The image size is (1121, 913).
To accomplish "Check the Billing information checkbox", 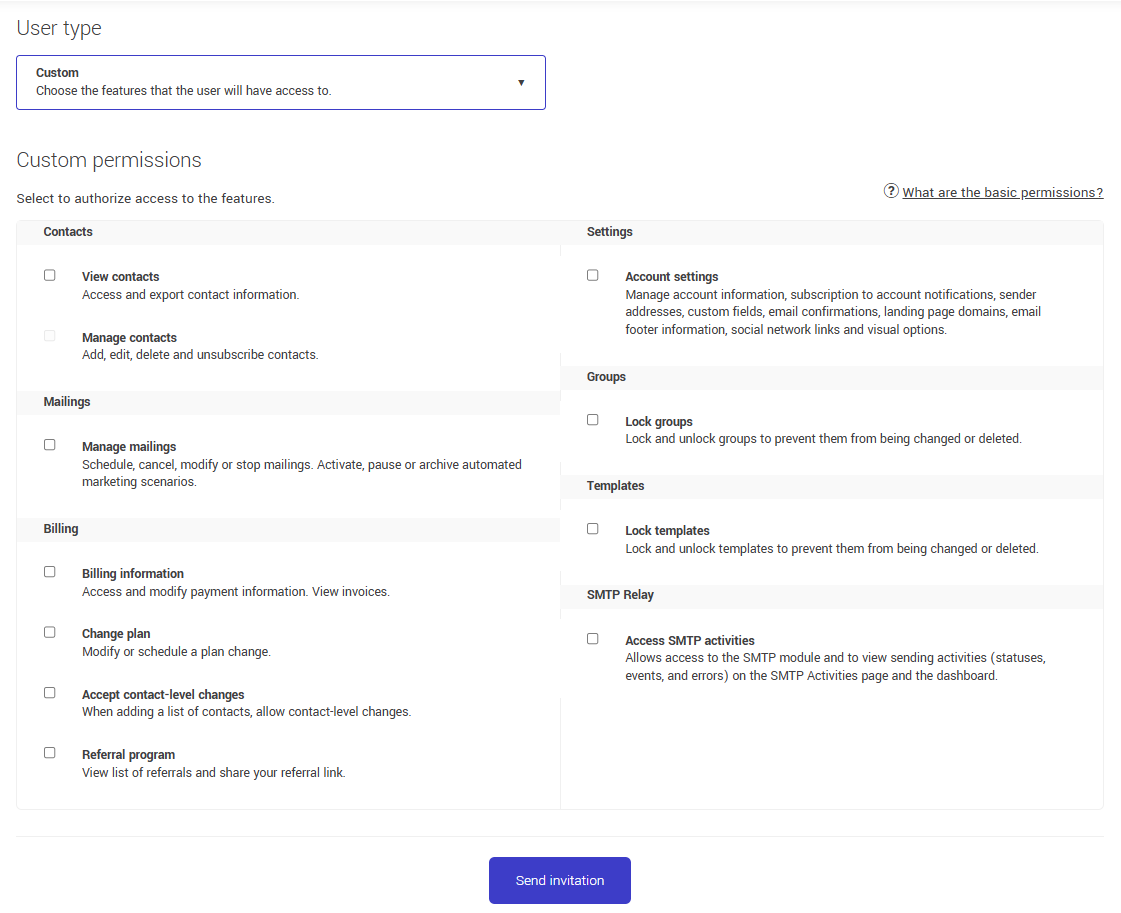I will [49, 571].
